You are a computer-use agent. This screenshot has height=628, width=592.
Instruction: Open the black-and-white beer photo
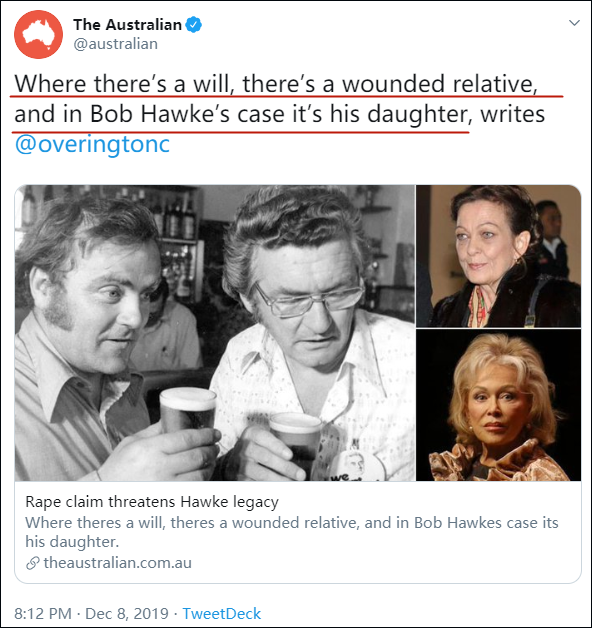coord(215,333)
